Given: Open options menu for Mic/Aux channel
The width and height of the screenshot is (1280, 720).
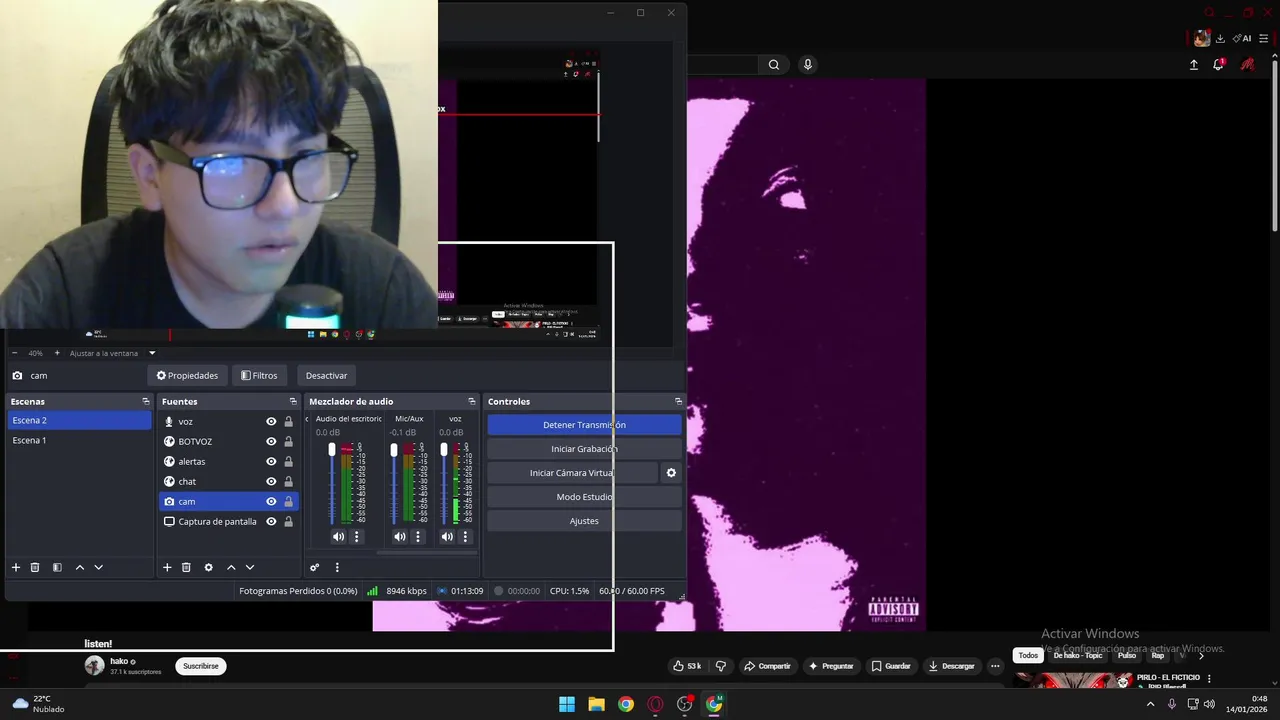Looking at the screenshot, I should pos(418,537).
